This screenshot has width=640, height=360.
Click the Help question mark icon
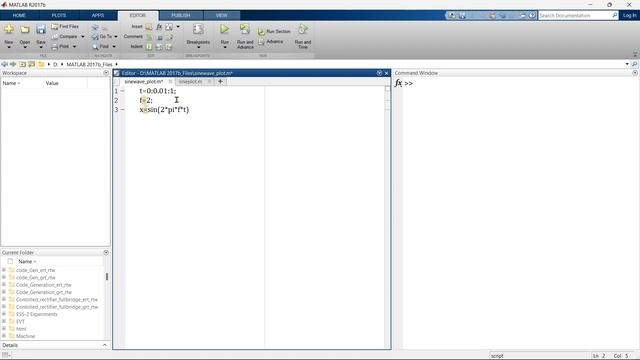click(532, 16)
